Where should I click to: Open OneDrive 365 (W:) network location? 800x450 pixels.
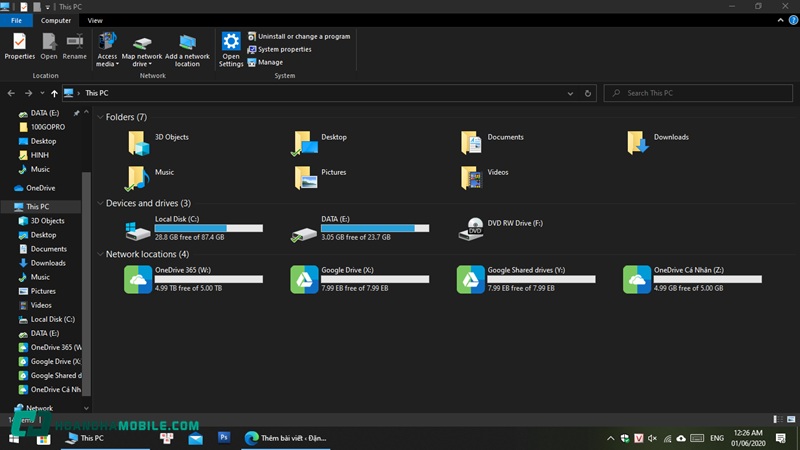tap(139, 279)
